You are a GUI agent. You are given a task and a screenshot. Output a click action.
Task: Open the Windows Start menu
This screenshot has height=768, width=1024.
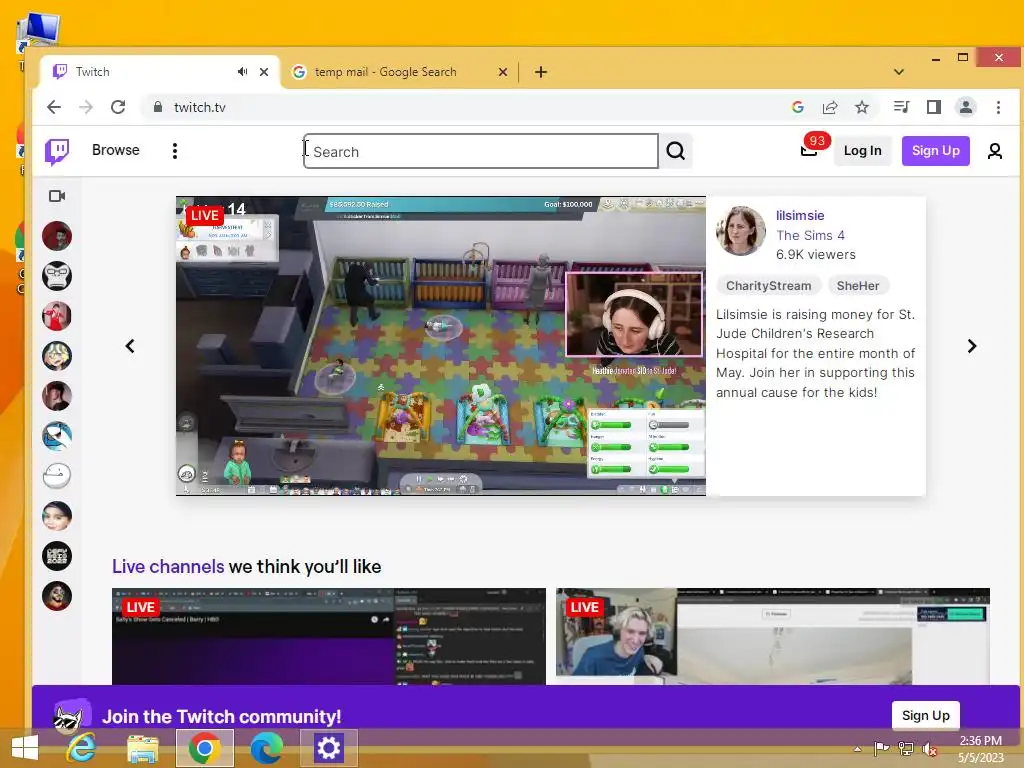click(x=25, y=748)
